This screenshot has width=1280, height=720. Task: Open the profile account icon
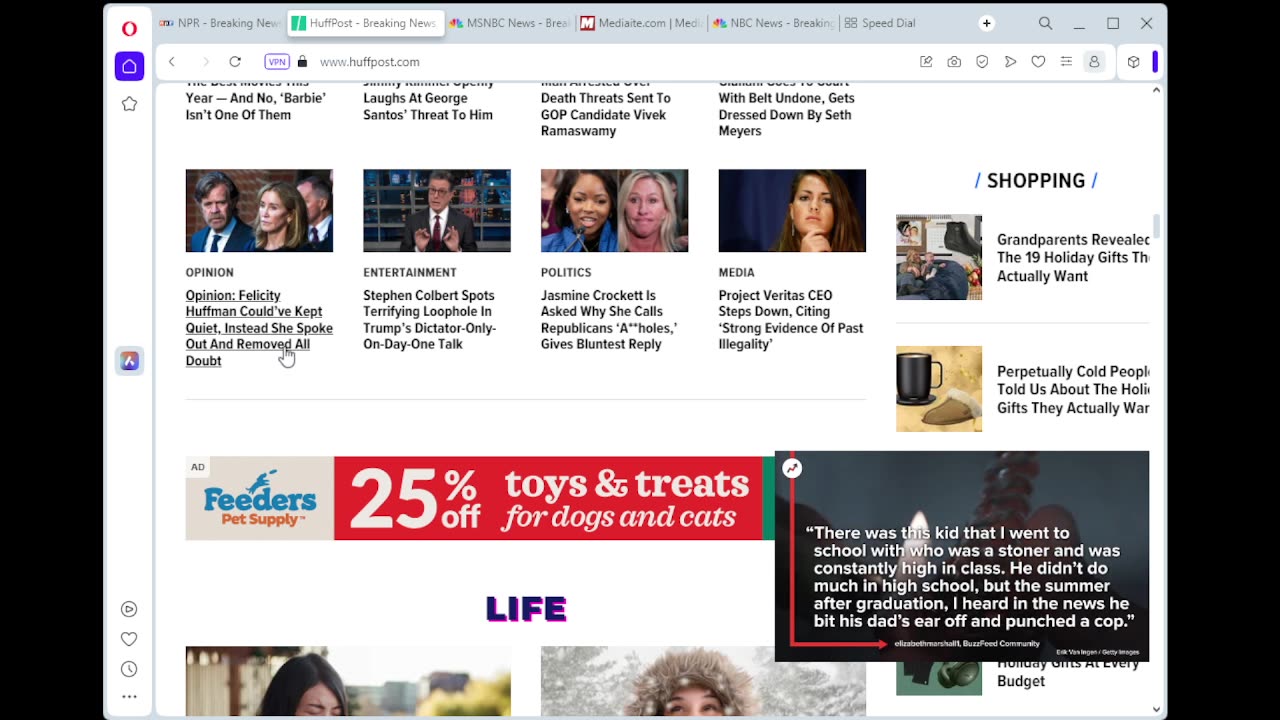coord(1094,62)
